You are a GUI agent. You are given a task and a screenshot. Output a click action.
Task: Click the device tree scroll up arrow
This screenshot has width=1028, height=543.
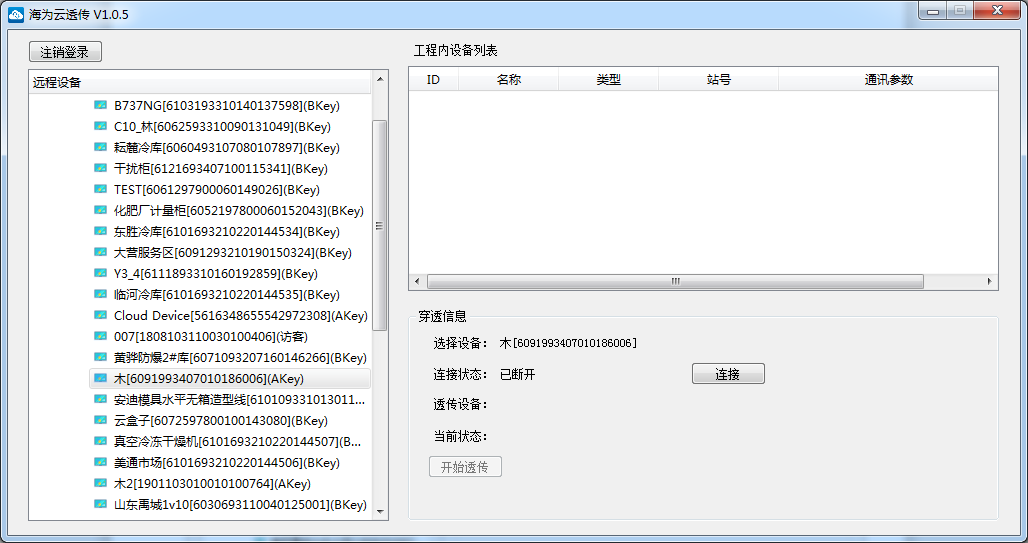(380, 79)
